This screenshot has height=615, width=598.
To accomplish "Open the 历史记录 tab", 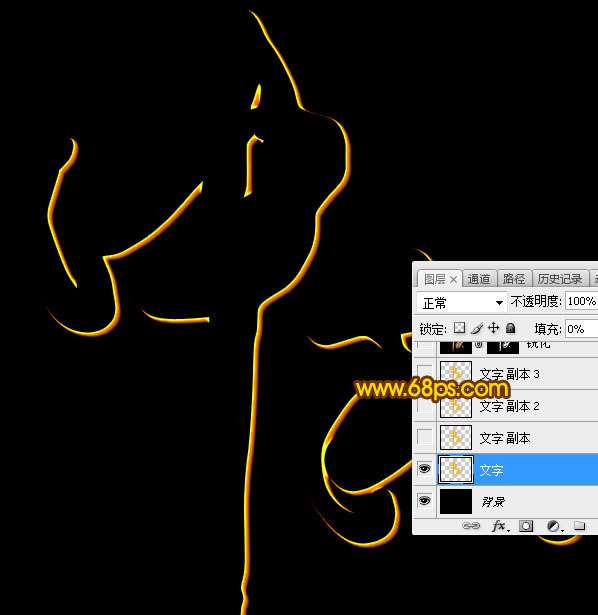I will [560, 279].
